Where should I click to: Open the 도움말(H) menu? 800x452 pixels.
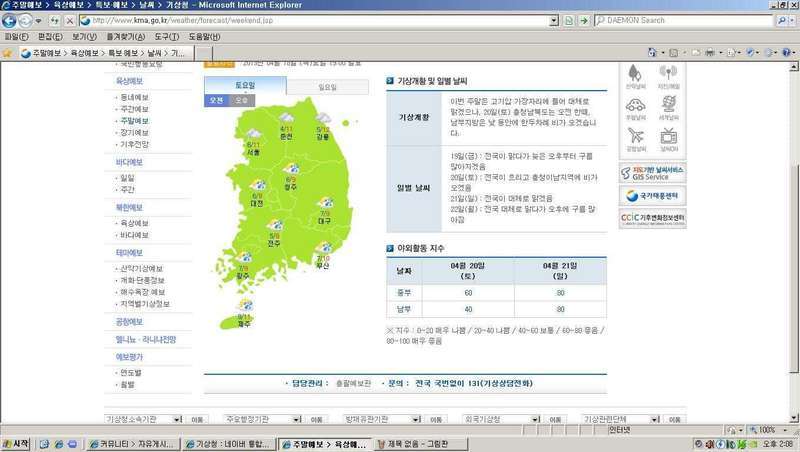(x=205, y=37)
